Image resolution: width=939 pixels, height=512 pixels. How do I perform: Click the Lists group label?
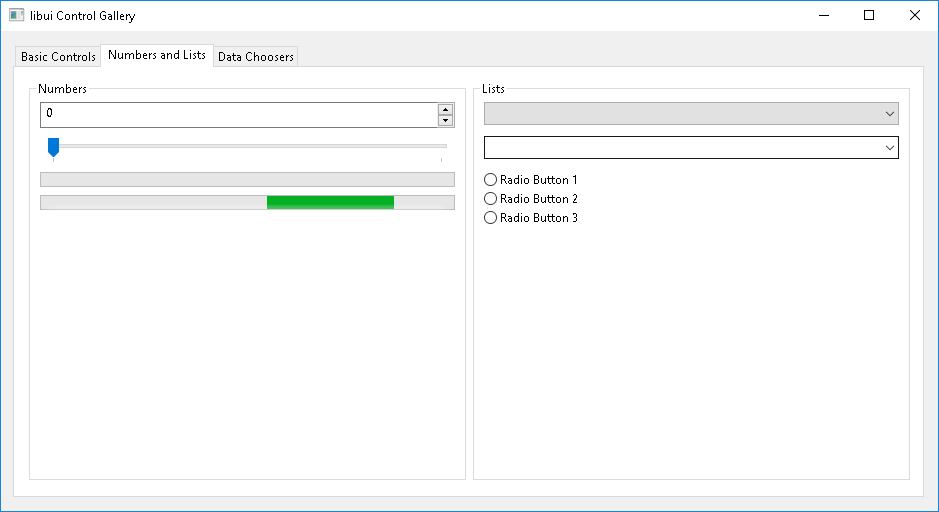(x=493, y=89)
